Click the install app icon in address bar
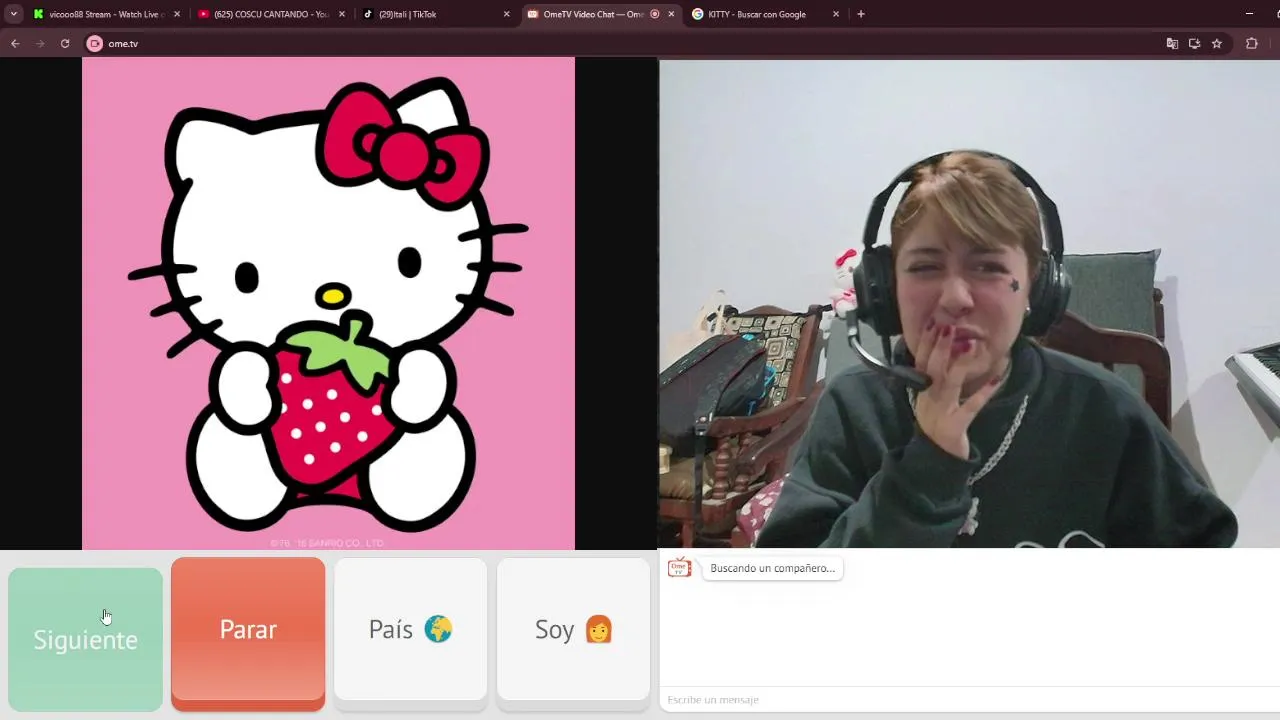Viewport: 1280px width, 720px height. click(x=1194, y=43)
